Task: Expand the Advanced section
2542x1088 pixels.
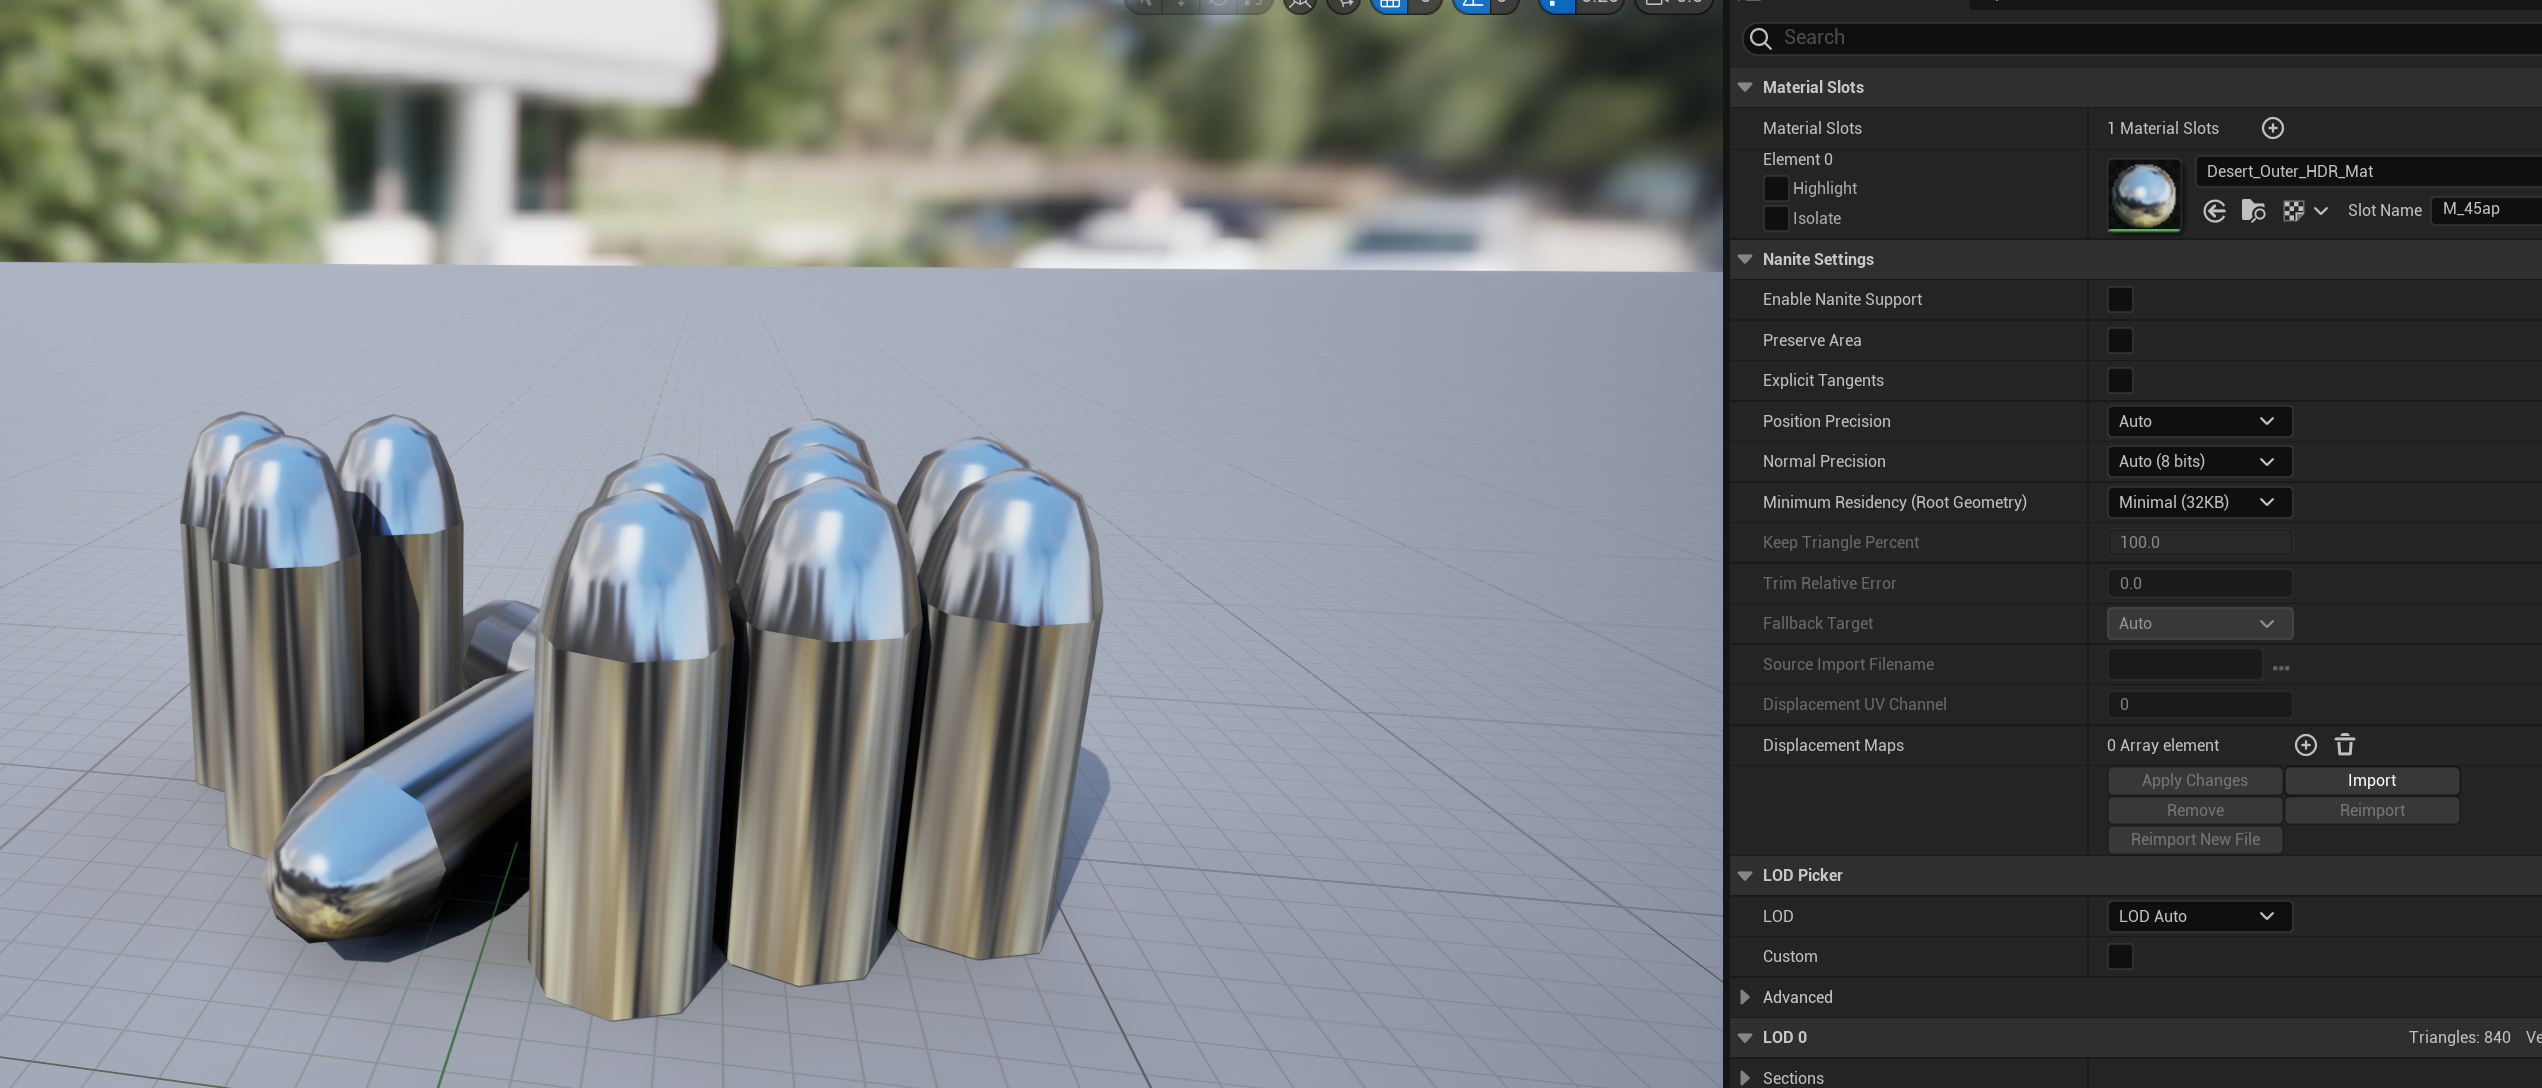Action: 1745,997
